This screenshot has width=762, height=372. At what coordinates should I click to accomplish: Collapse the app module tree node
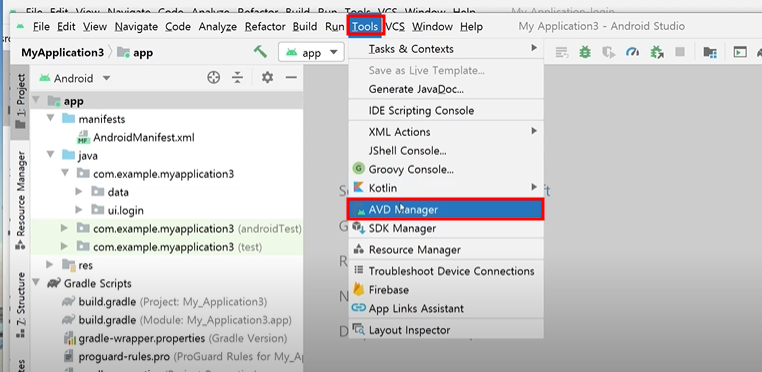click(x=36, y=101)
